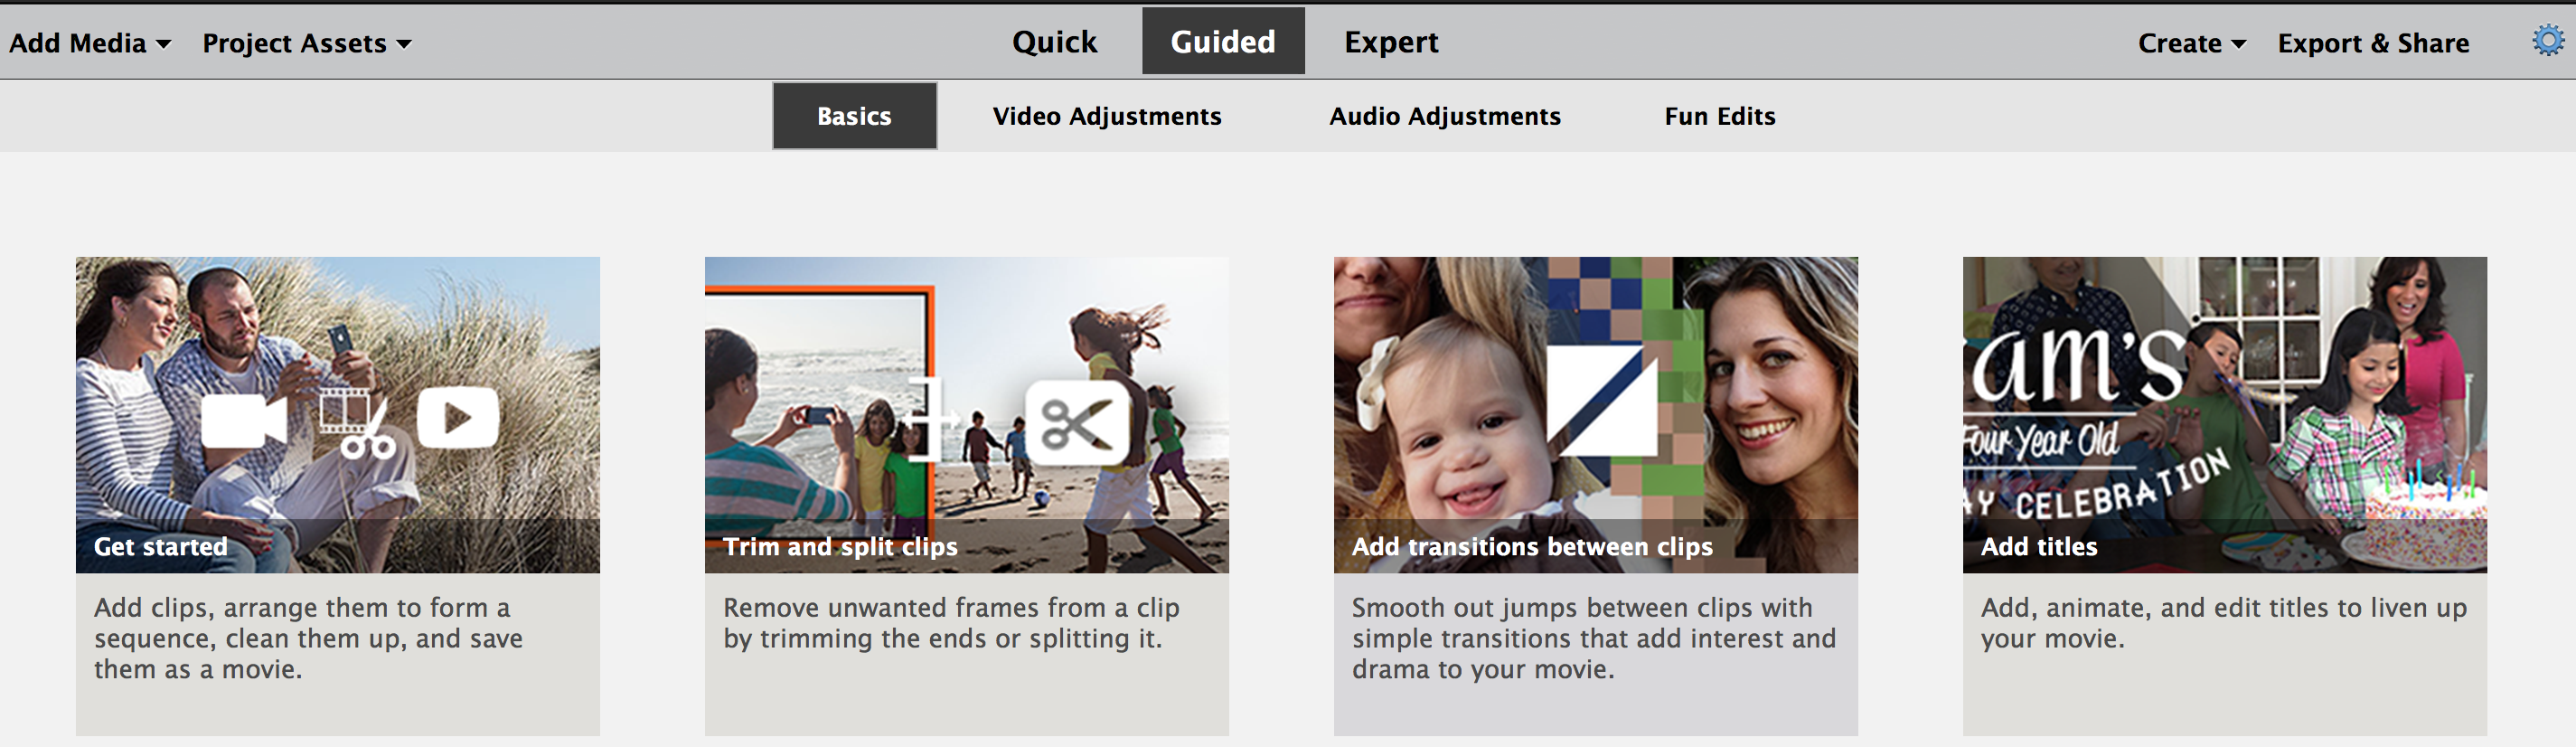Viewport: 2576px width, 747px height.
Task: Click the play button icon on Get started
Action: click(x=457, y=417)
